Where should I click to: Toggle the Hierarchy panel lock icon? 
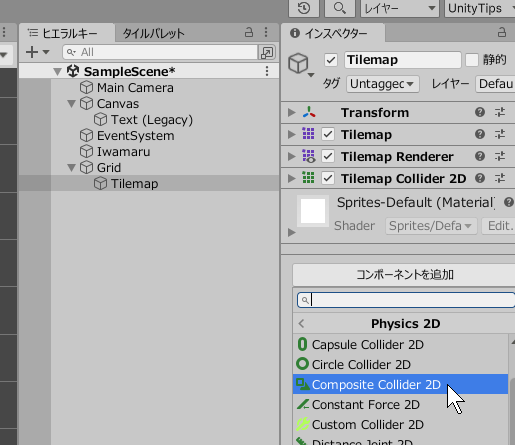point(249,32)
